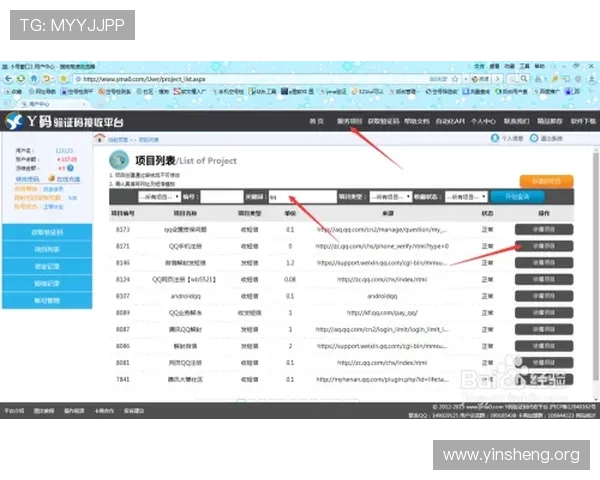Click the yellow star favorites icon beside address bar
This screenshot has width=600, height=480.
(x=64, y=79)
